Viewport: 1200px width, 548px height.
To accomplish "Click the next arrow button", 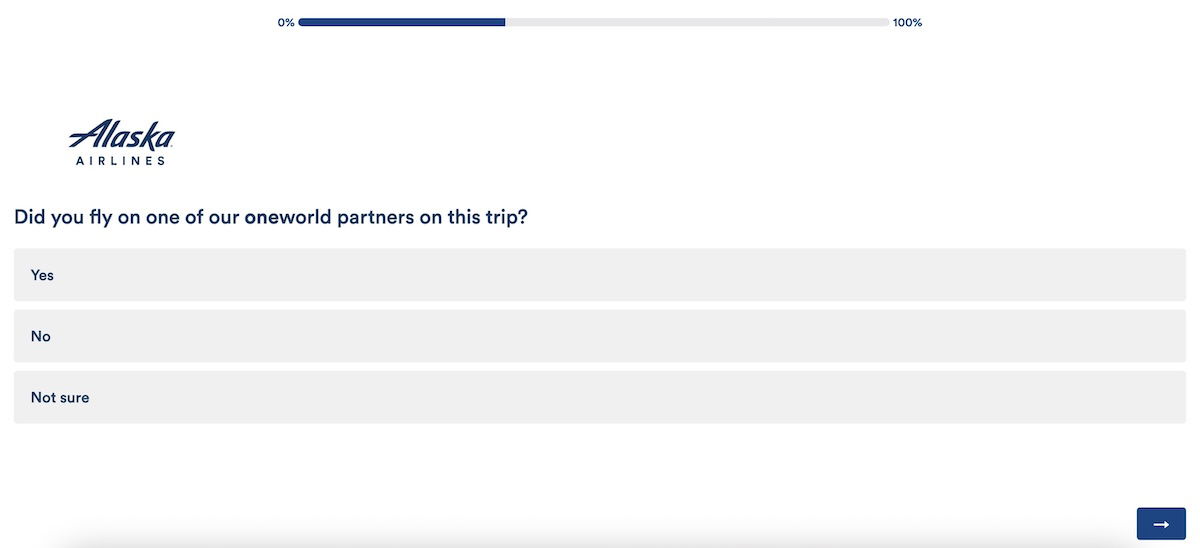I will (x=1161, y=524).
